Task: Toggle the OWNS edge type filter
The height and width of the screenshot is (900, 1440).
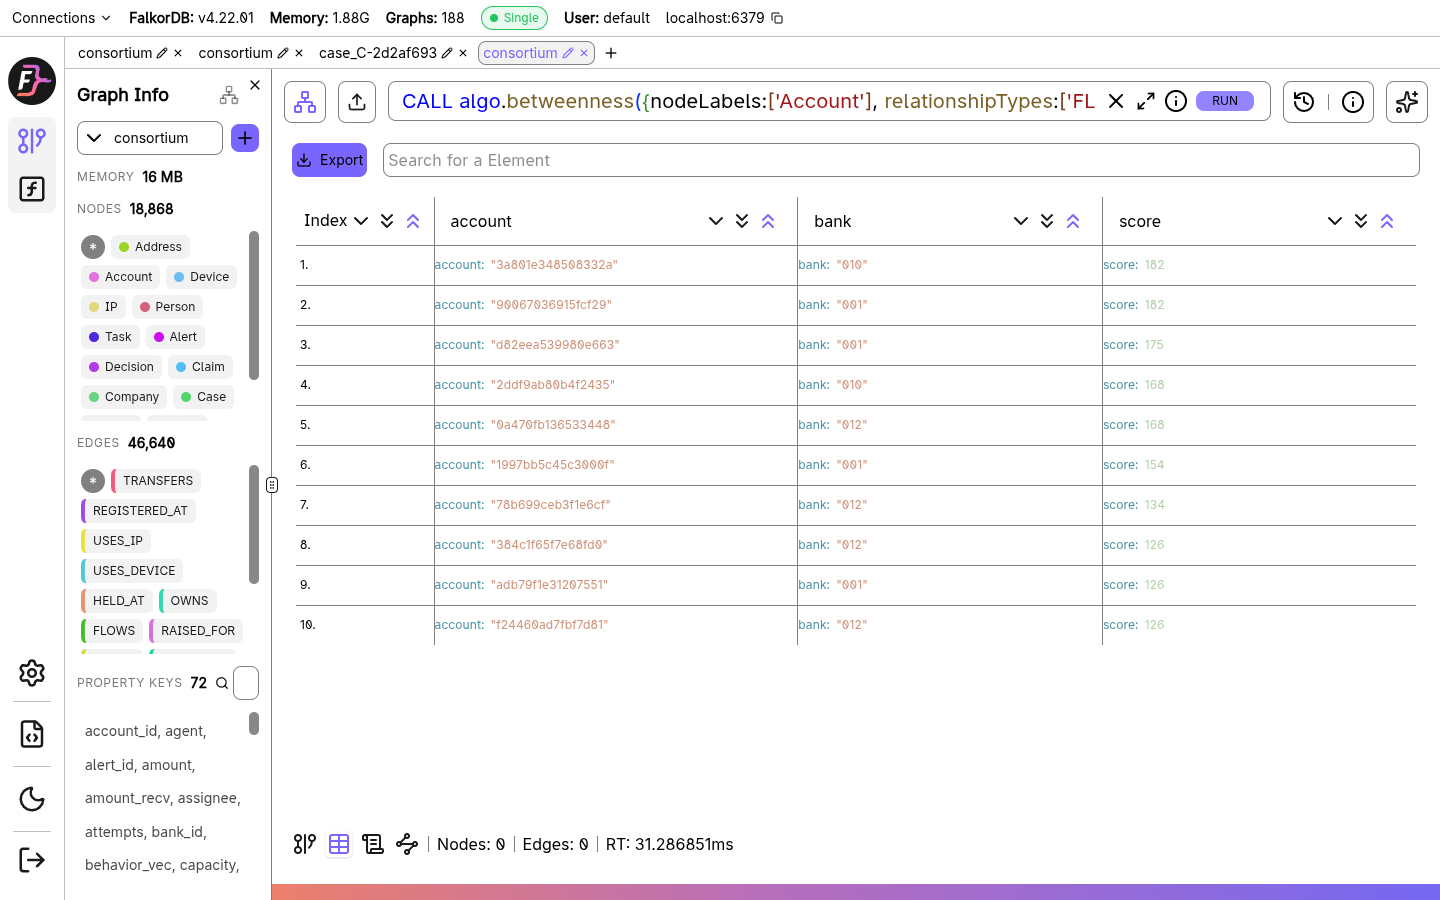Action: pyautogui.click(x=188, y=601)
